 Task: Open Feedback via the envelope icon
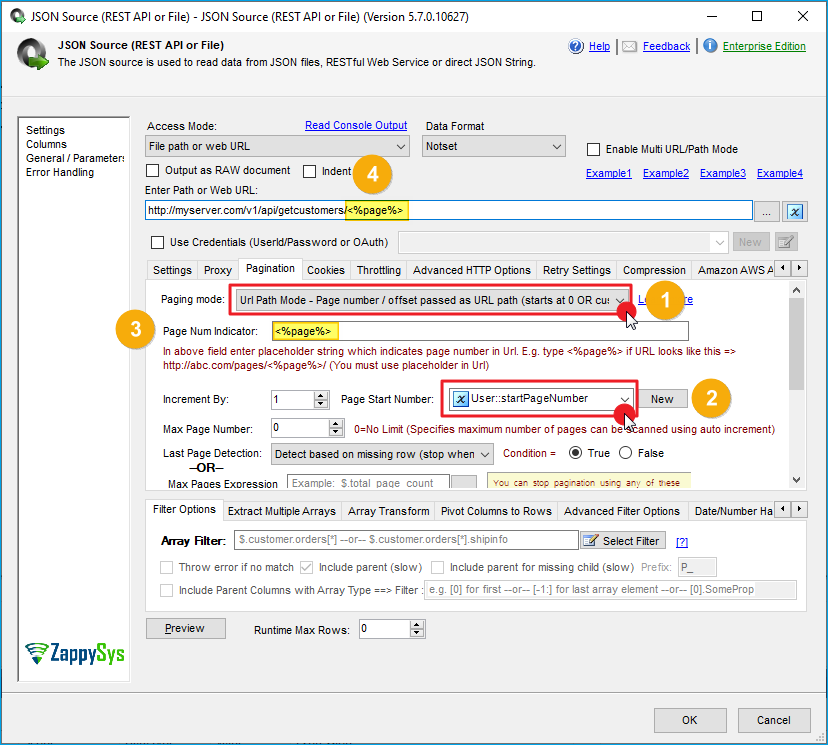tap(632, 46)
